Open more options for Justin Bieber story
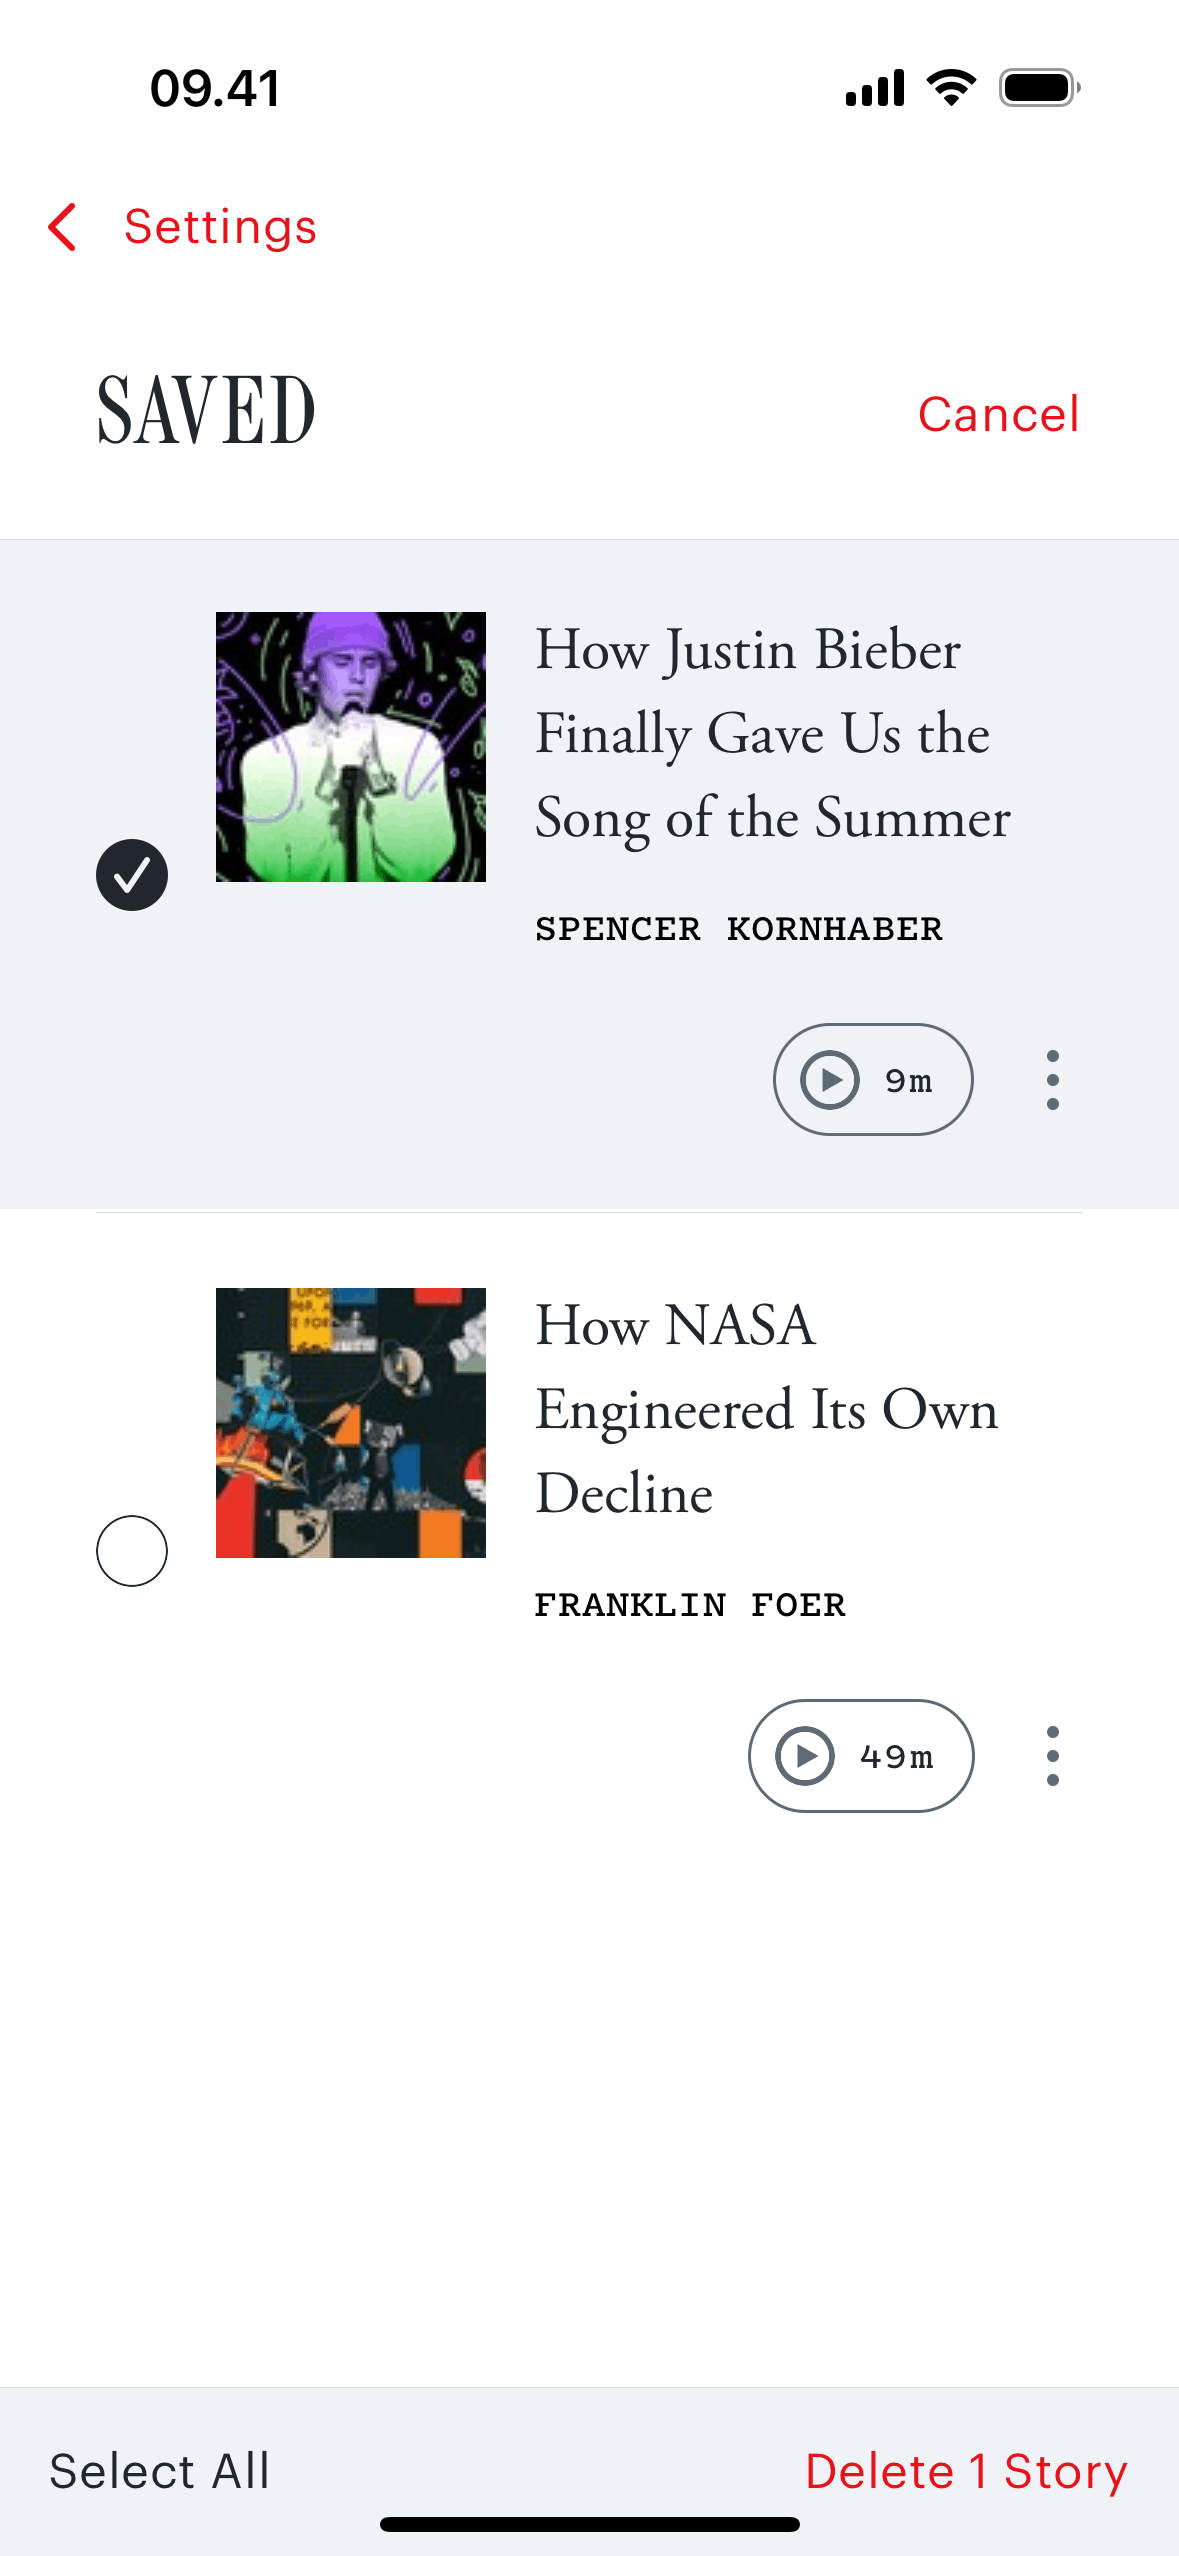The image size is (1179, 2556). pos(1052,1080)
